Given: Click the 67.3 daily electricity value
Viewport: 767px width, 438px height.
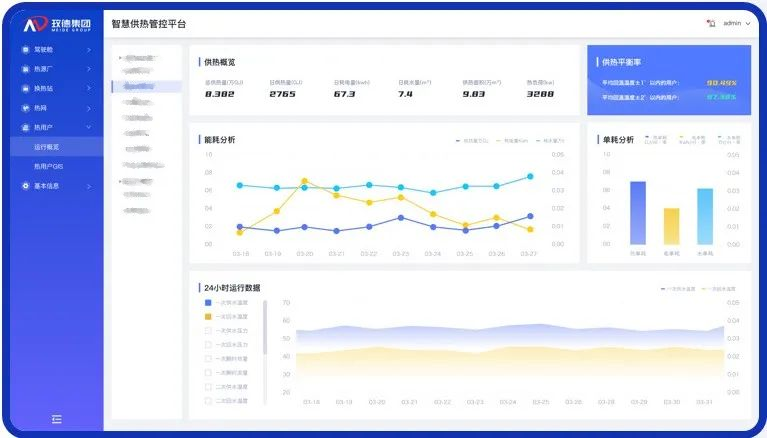Looking at the screenshot, I should (x=344, y=94).
